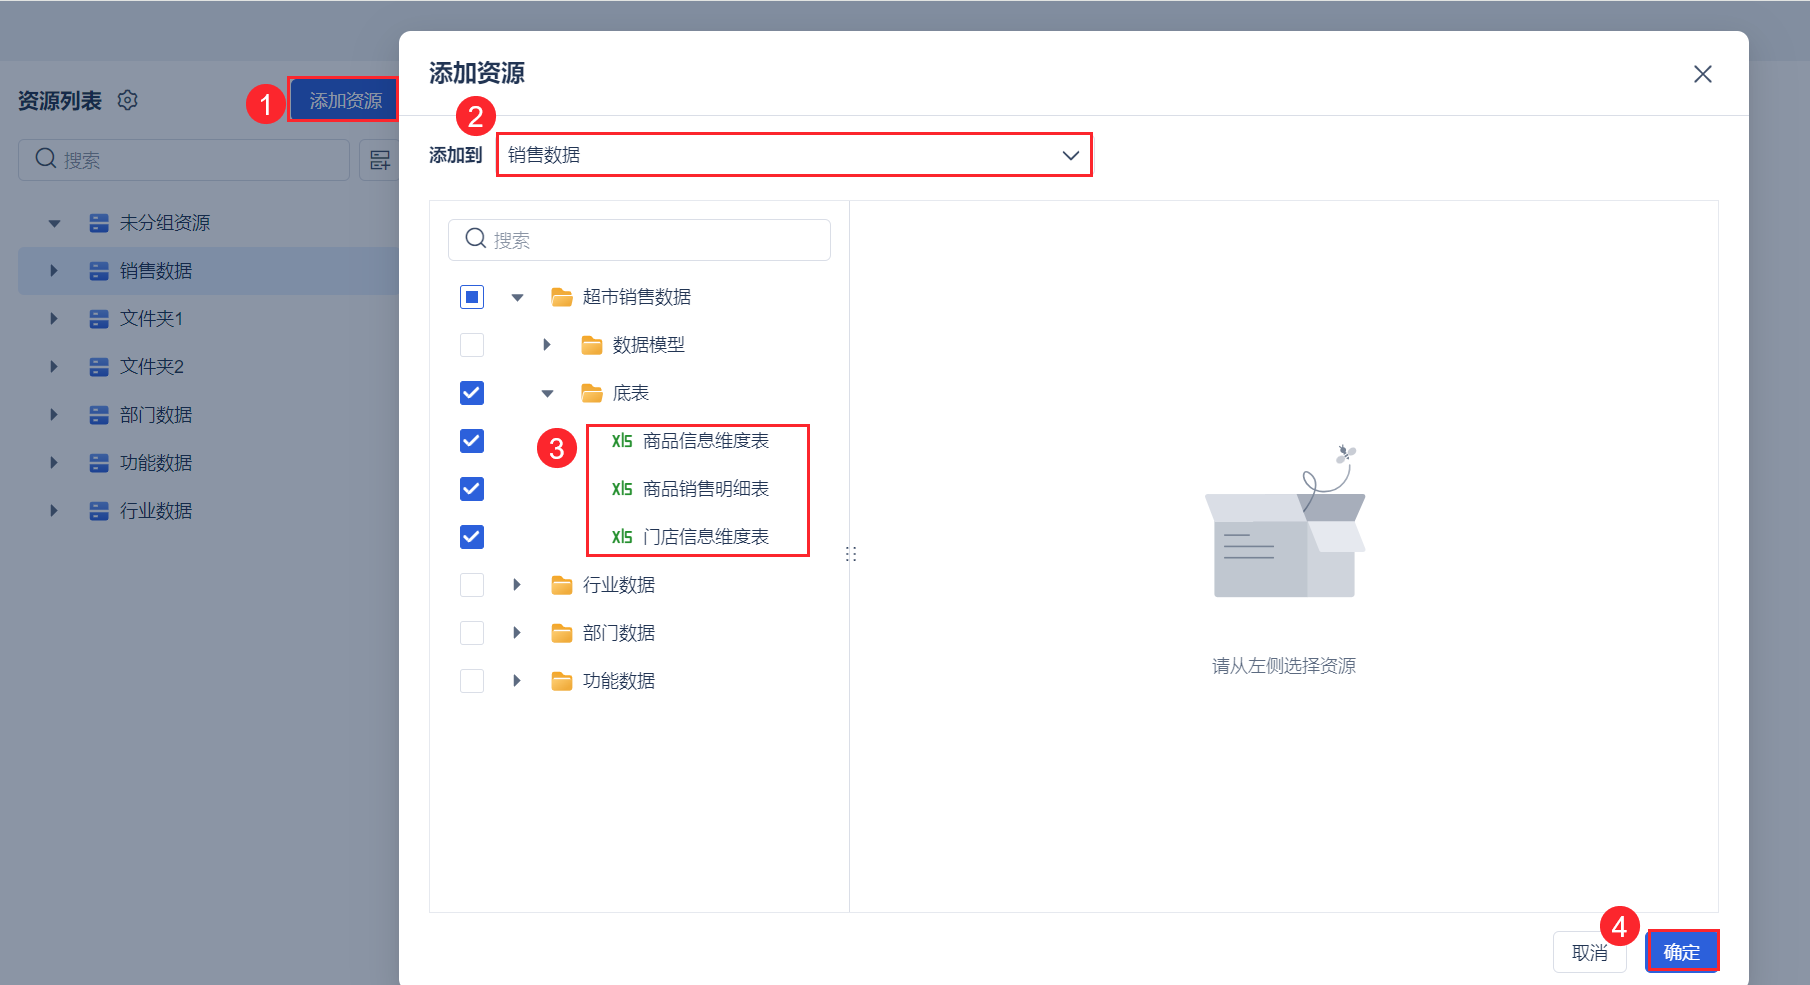1810x985 pixels.
Task: Uncheck the 商品销售明细表 checkbox
Action: (x=472, y=489)
